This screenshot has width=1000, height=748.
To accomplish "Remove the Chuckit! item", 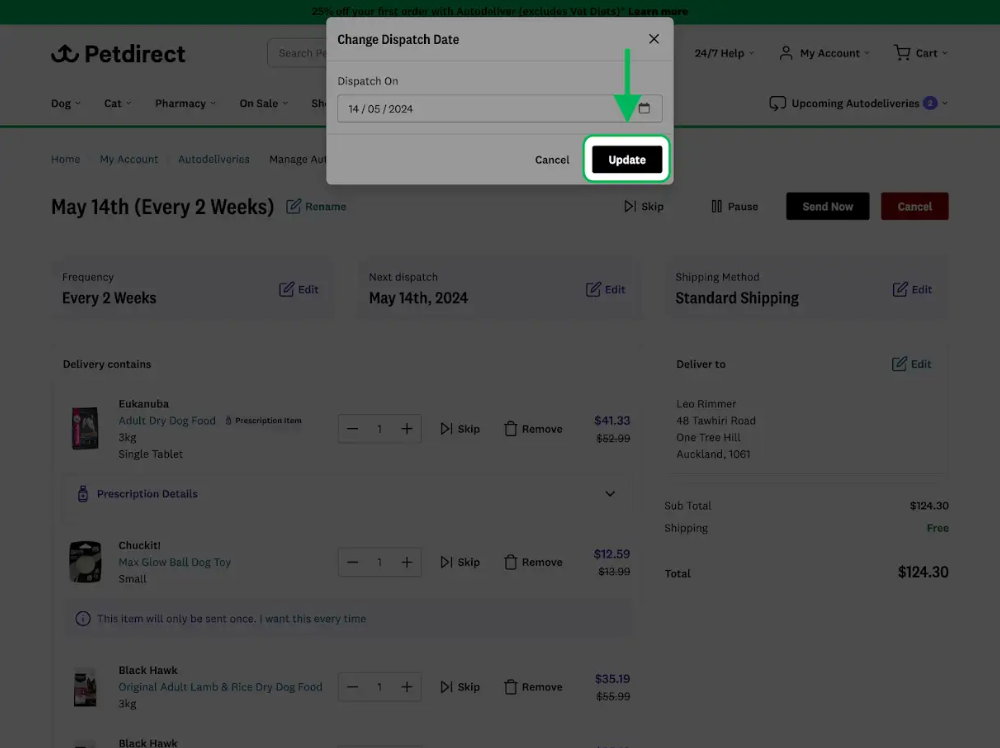I will click(x=533, y=562).
